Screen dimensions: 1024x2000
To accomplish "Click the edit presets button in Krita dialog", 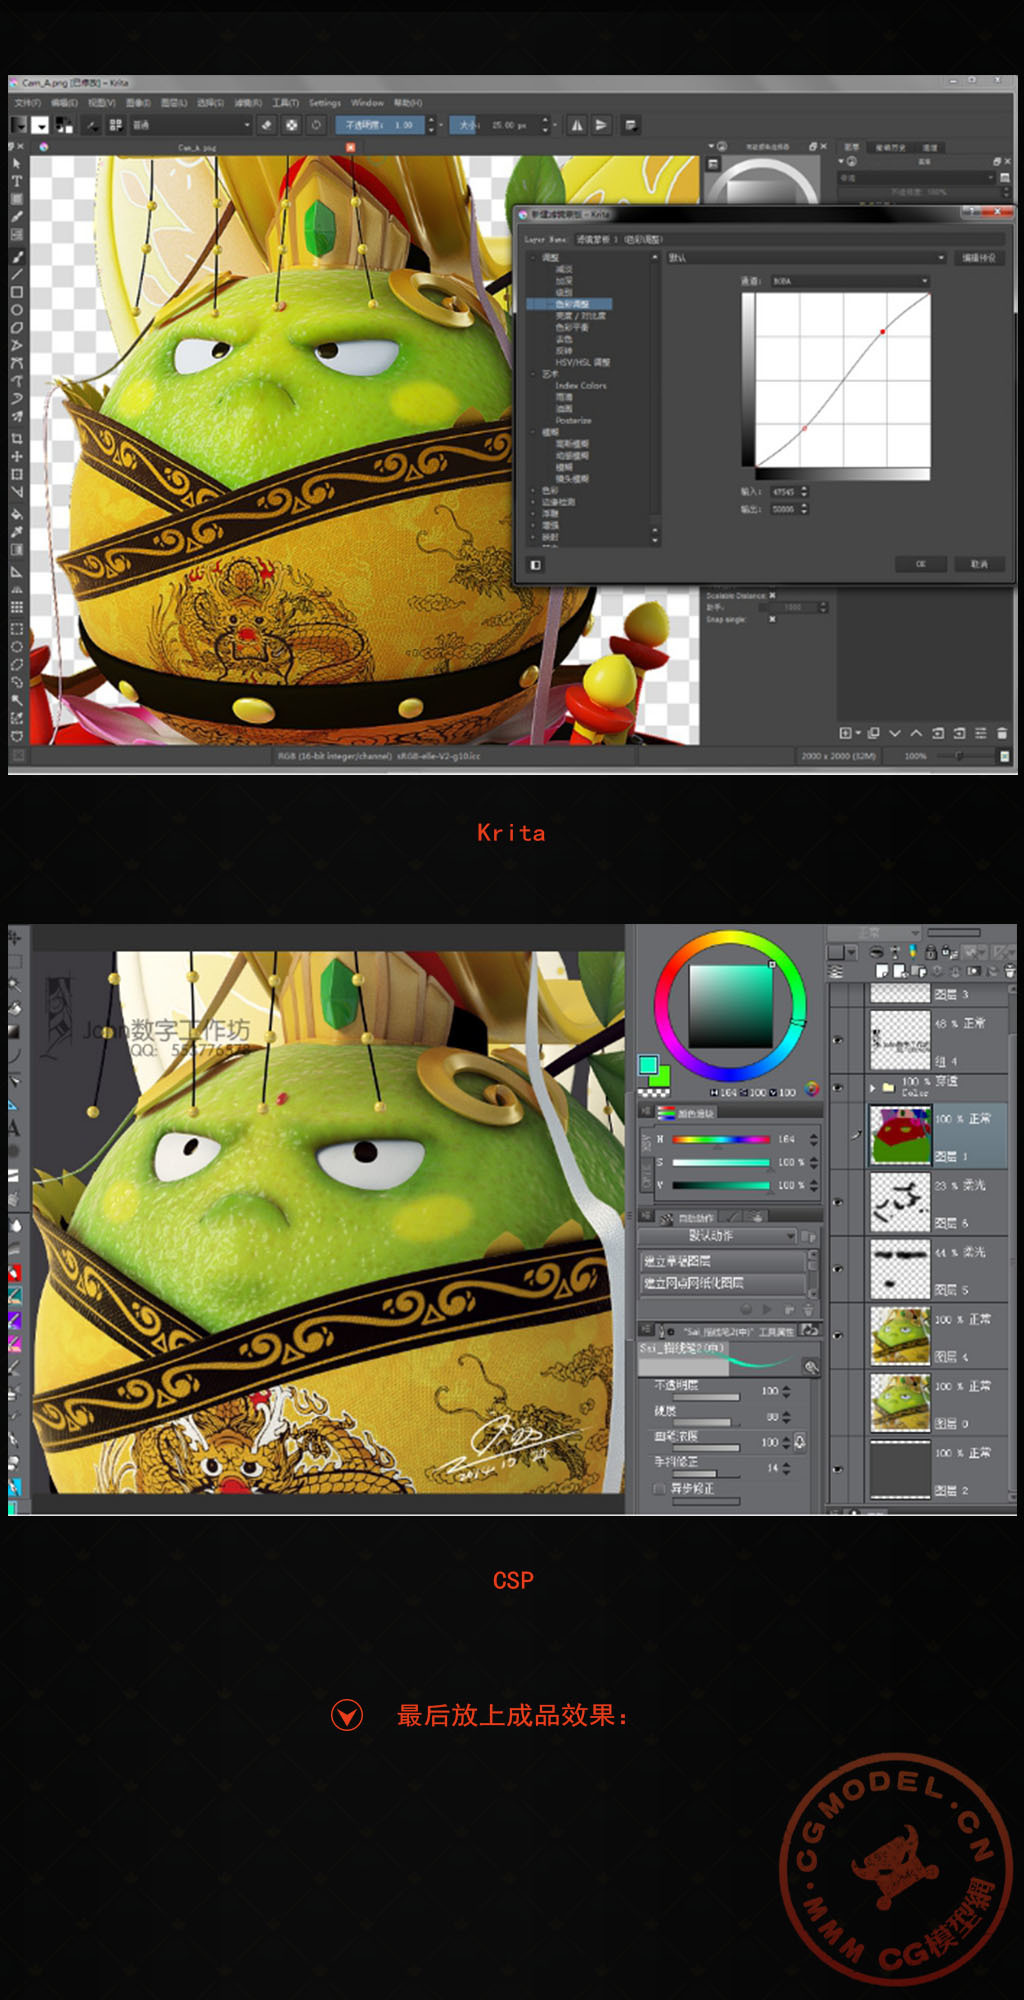I will click(979, 258).
